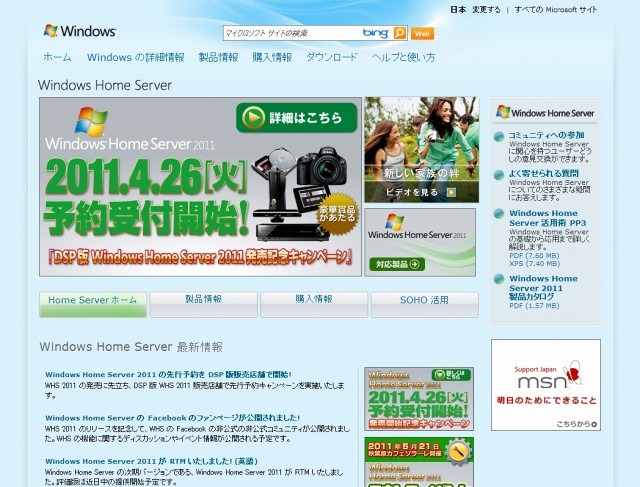
Task: Open 製品情報 in the top navigation bar
Action: click(218, 57)
